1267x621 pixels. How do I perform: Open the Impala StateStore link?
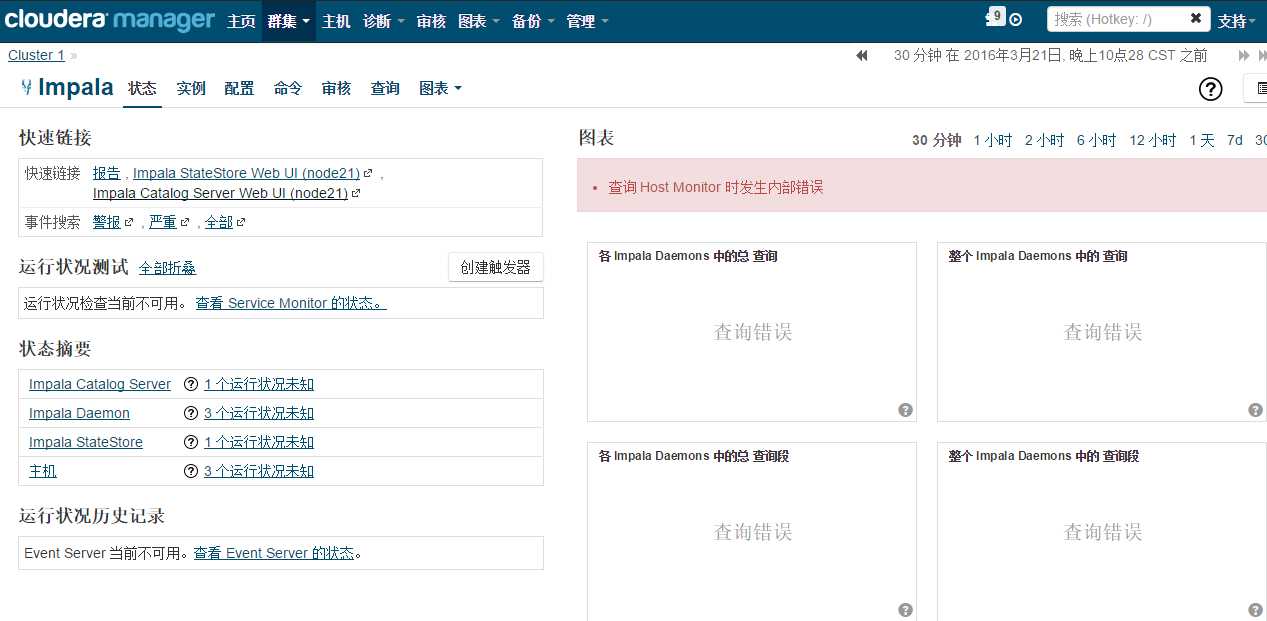(86, 442)
